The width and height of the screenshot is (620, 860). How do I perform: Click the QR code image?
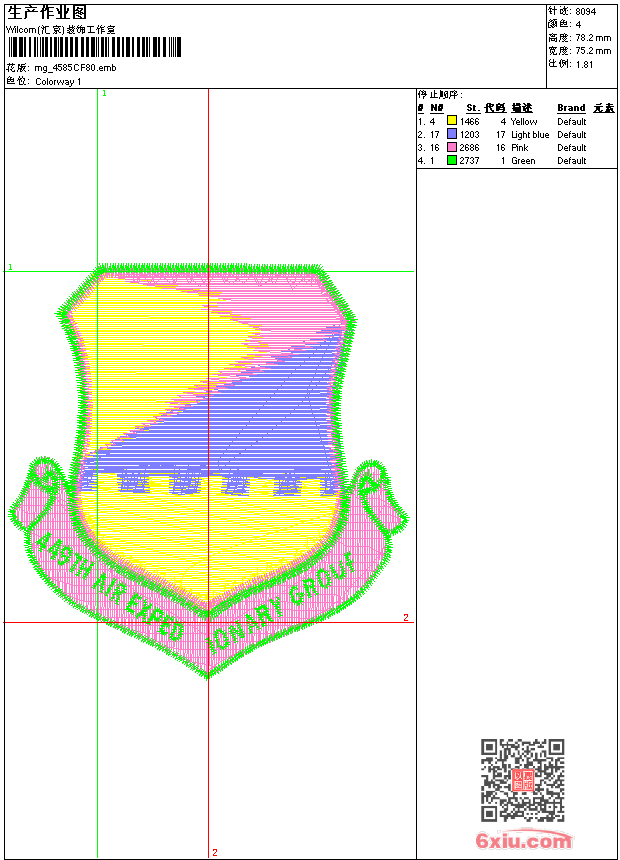[523, 779]
